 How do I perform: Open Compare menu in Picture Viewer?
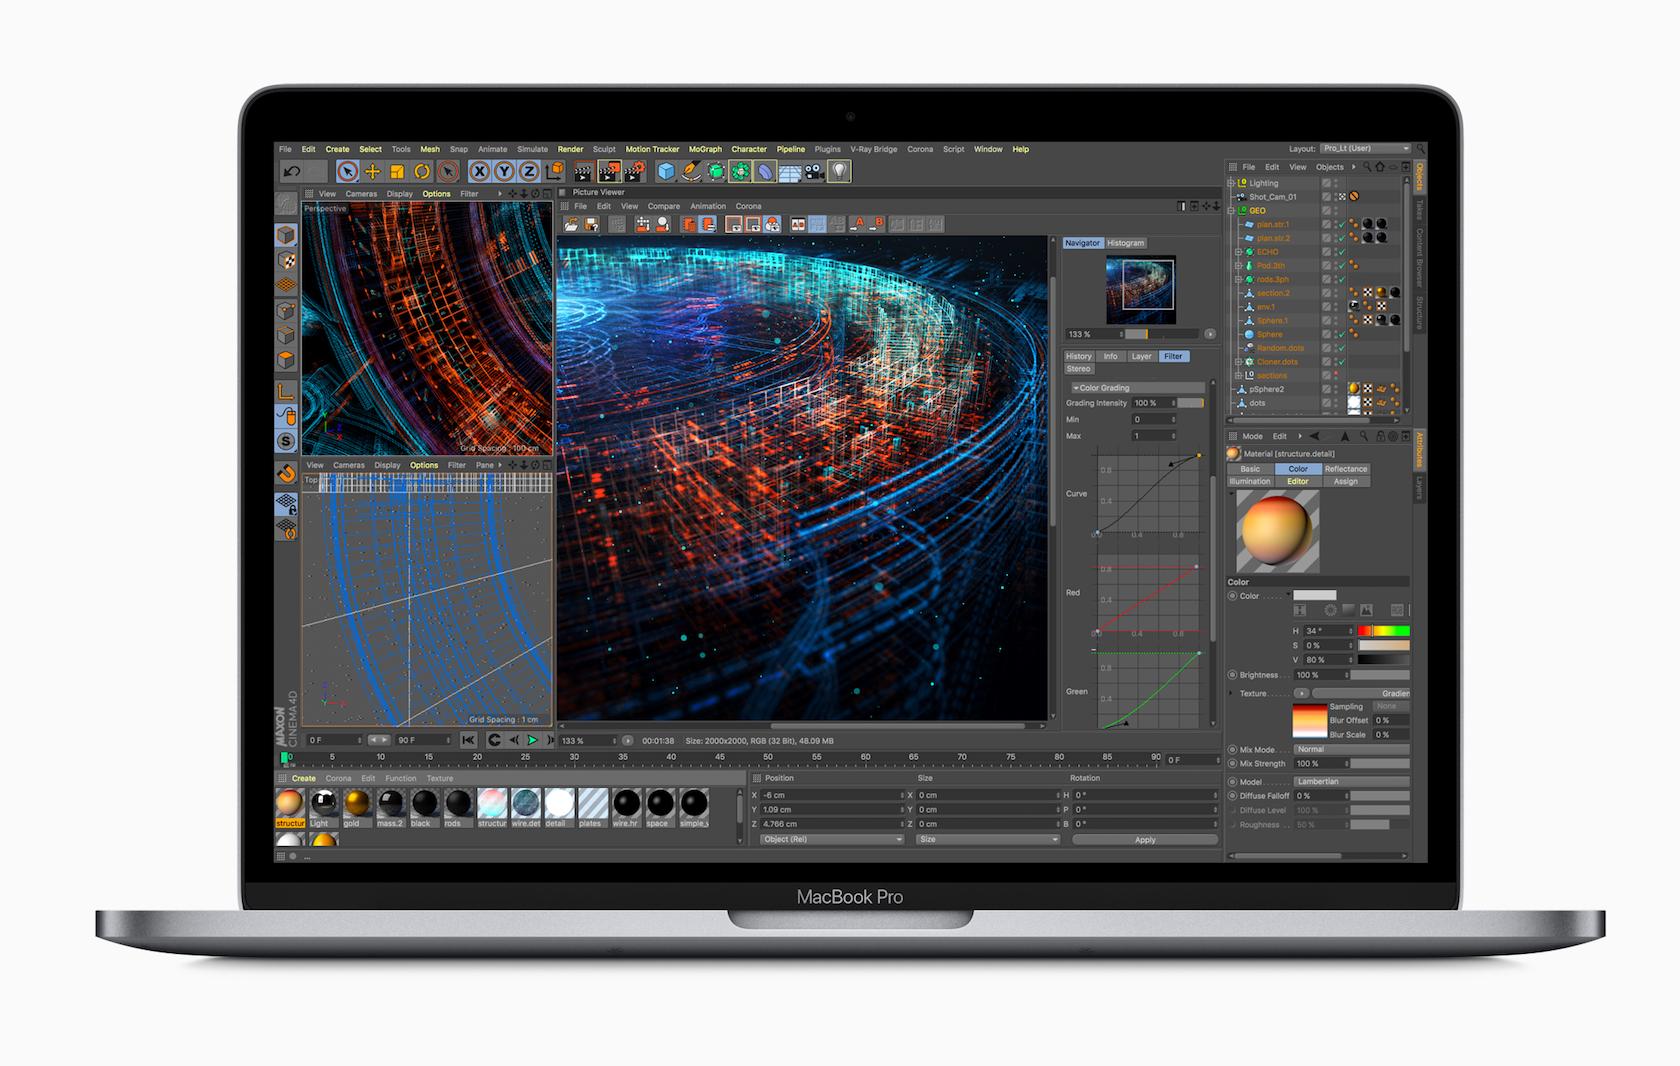tap(663, 206)
